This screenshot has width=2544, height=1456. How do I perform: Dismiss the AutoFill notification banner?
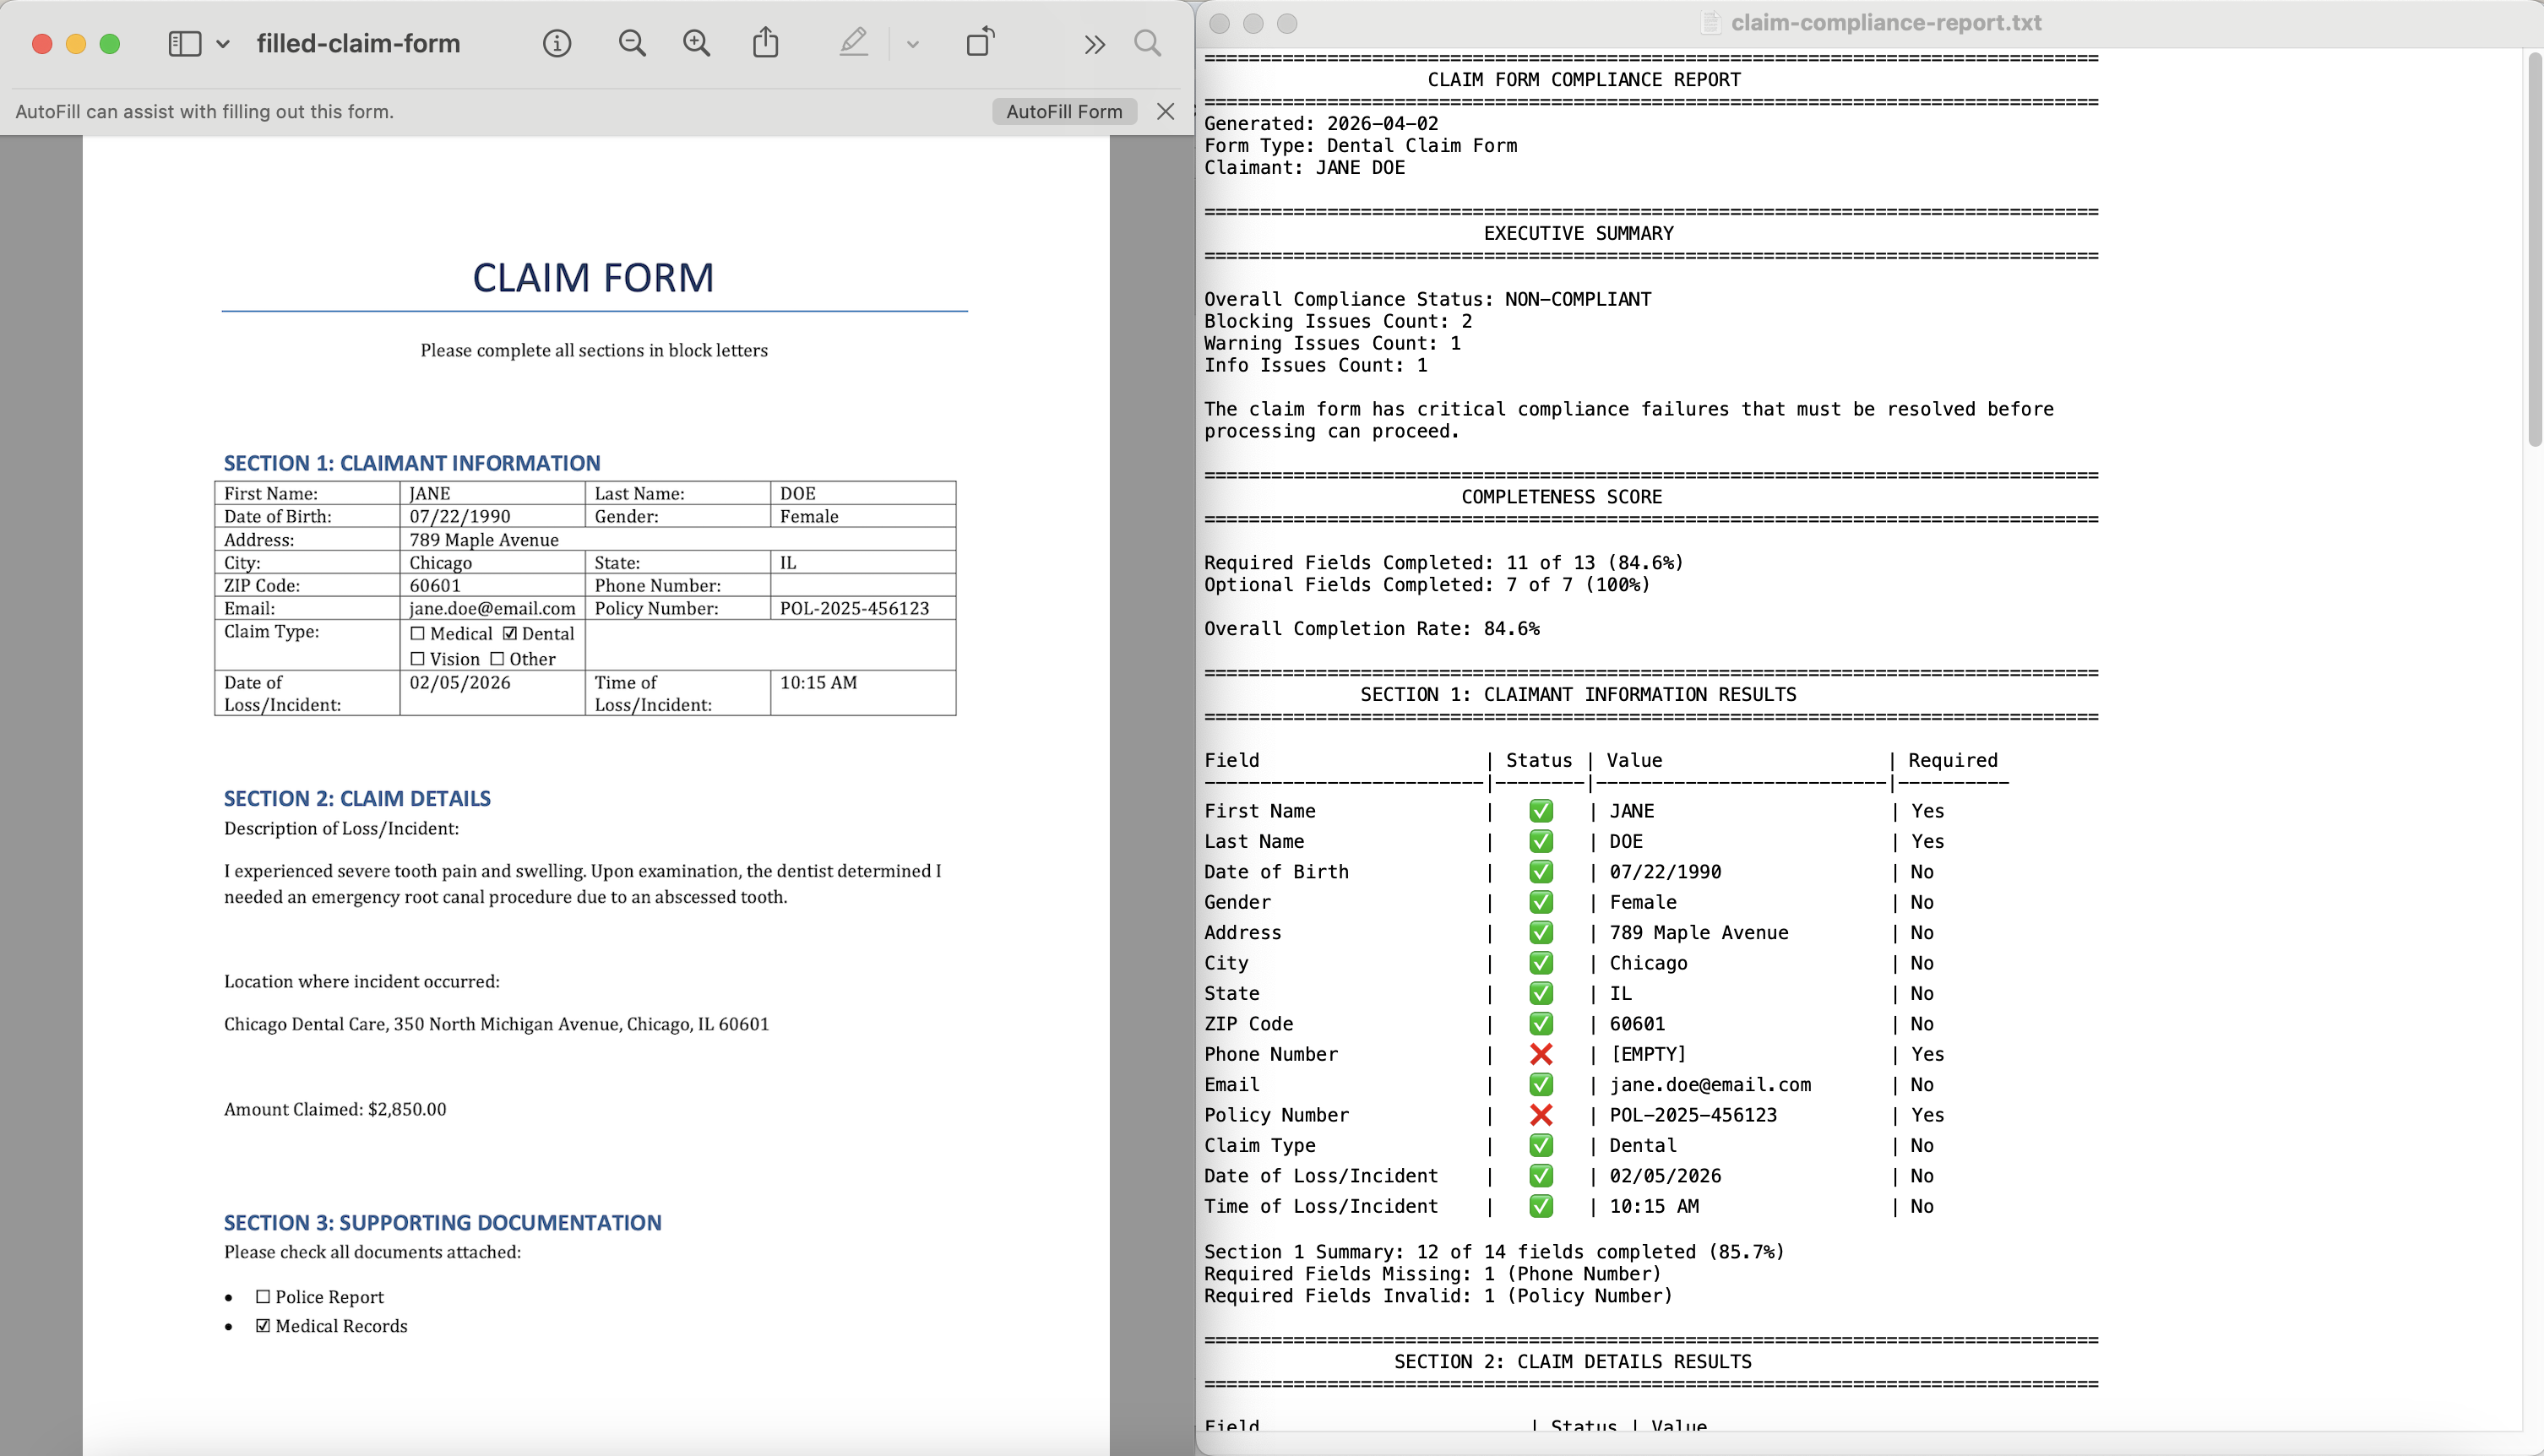coord(1166,111)
